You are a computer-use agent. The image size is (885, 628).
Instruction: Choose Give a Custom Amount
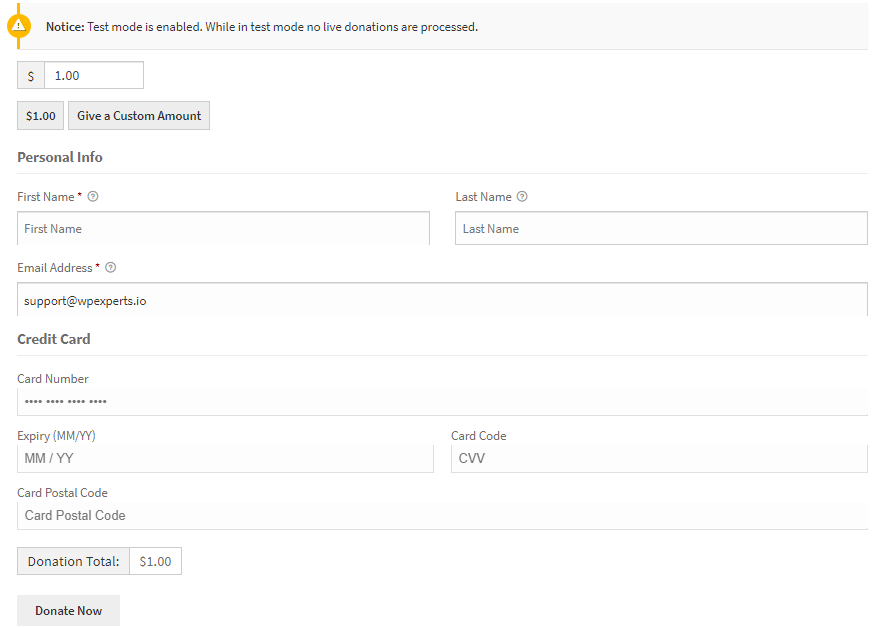pyautogui.click(x=139, y=116)
